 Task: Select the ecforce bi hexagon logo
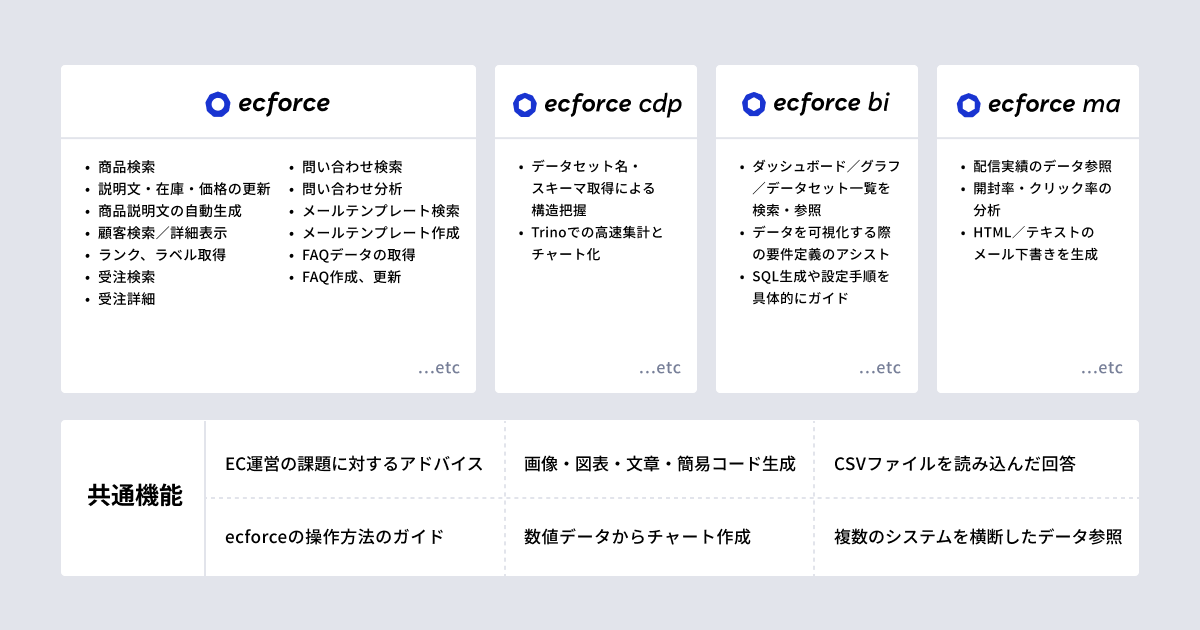click(x=754, y=104)
